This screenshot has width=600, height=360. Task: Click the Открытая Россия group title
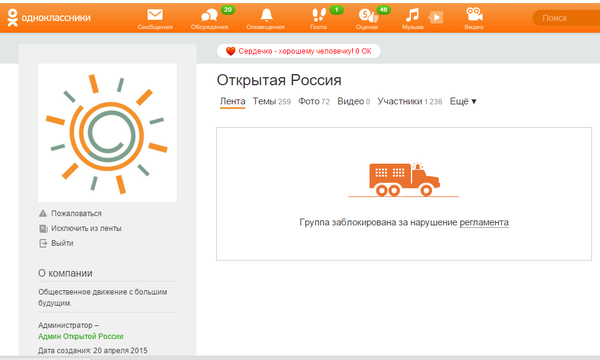tap(279, 80)
